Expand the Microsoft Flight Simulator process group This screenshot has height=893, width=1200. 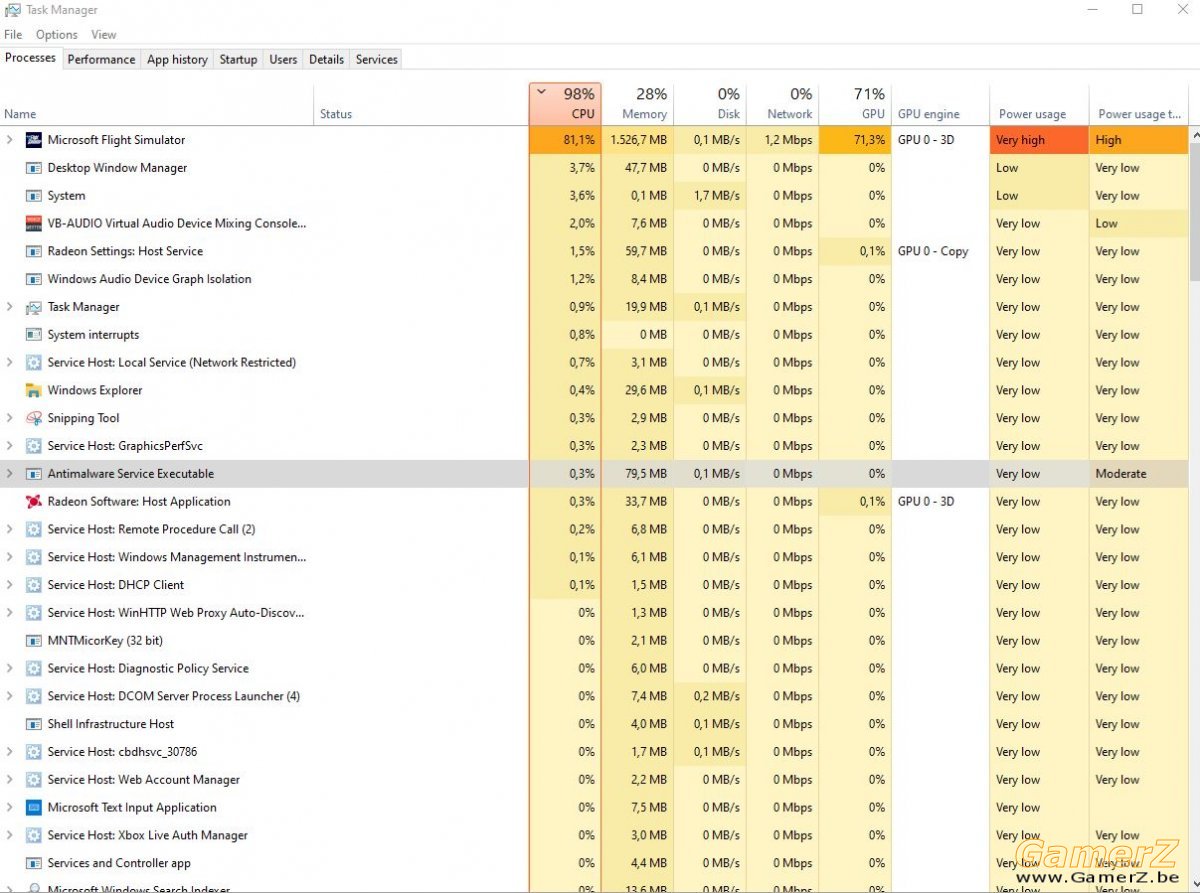pos(9,140)
